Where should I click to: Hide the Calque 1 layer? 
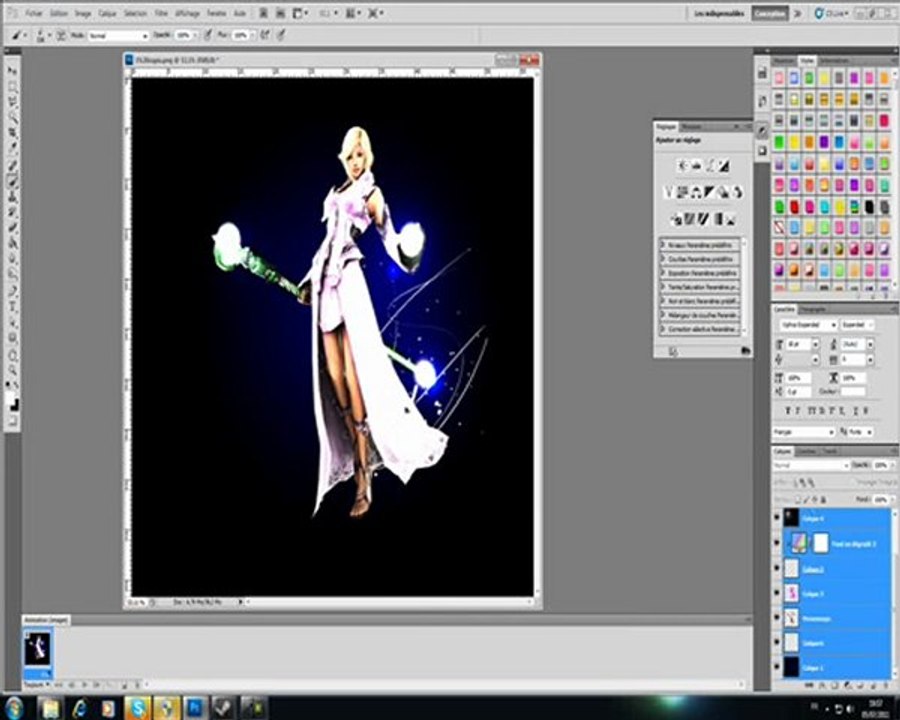[x=777, y=668]
